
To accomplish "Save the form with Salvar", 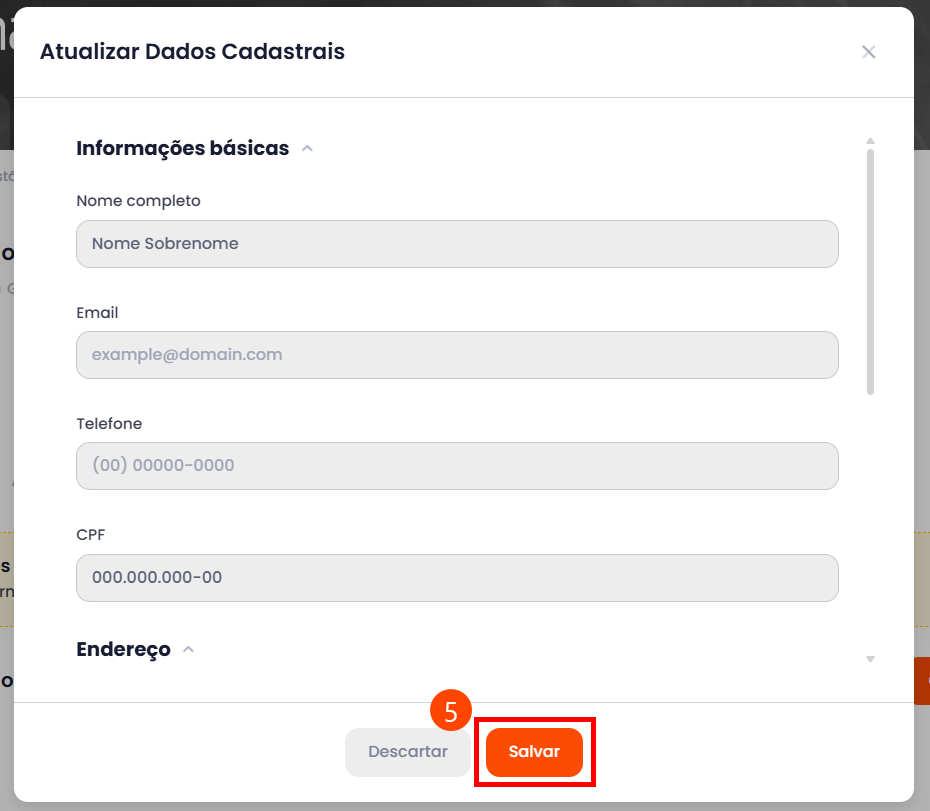I will (x=534, y=752).
